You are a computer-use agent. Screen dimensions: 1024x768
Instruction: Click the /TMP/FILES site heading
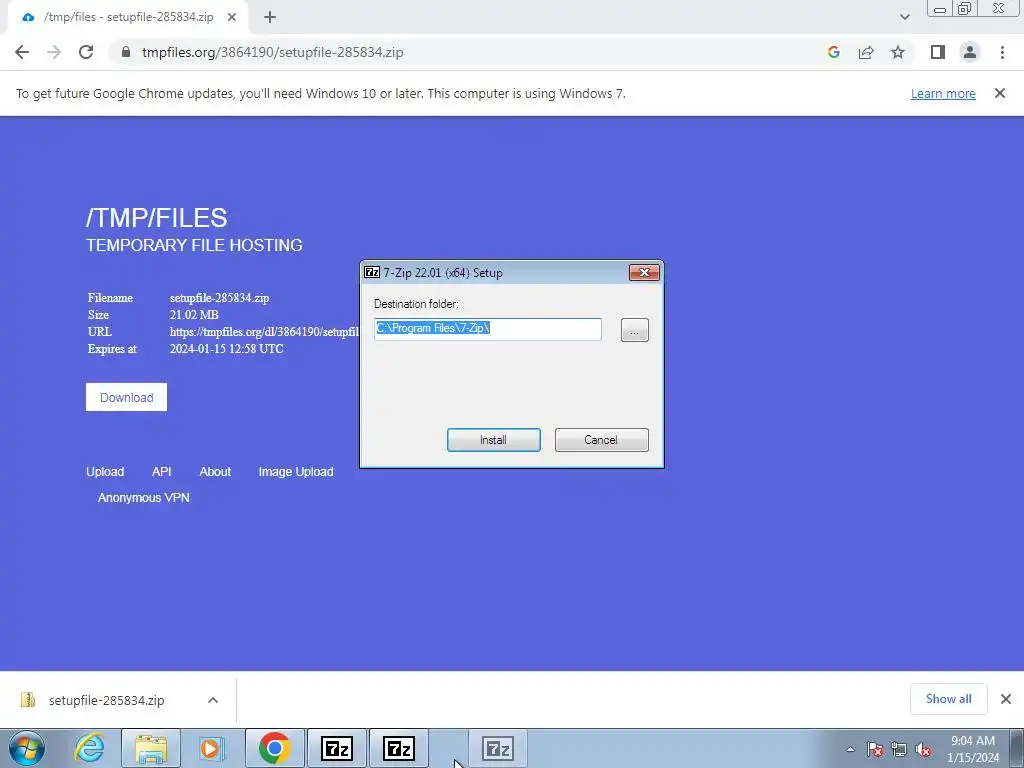pos(157,217)
